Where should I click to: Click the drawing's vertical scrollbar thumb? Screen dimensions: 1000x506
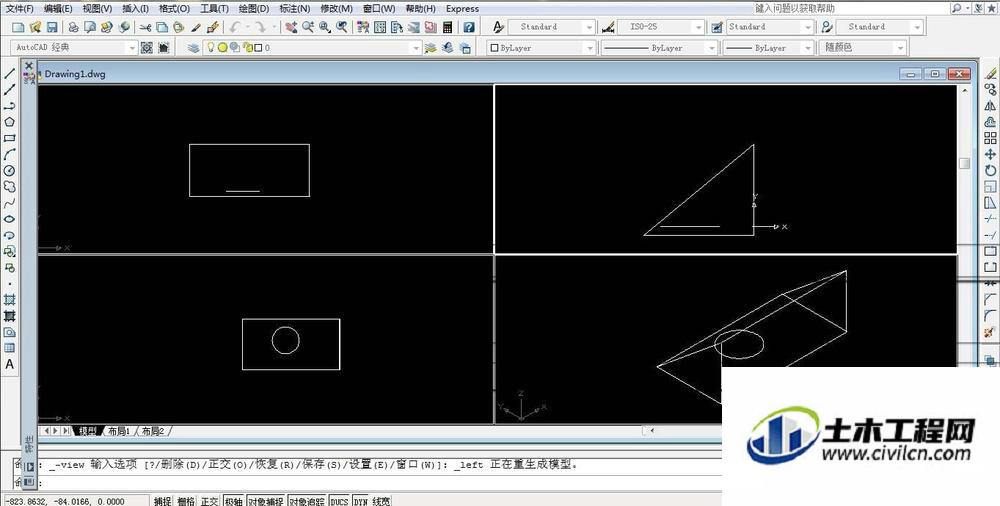click(964, 163)
